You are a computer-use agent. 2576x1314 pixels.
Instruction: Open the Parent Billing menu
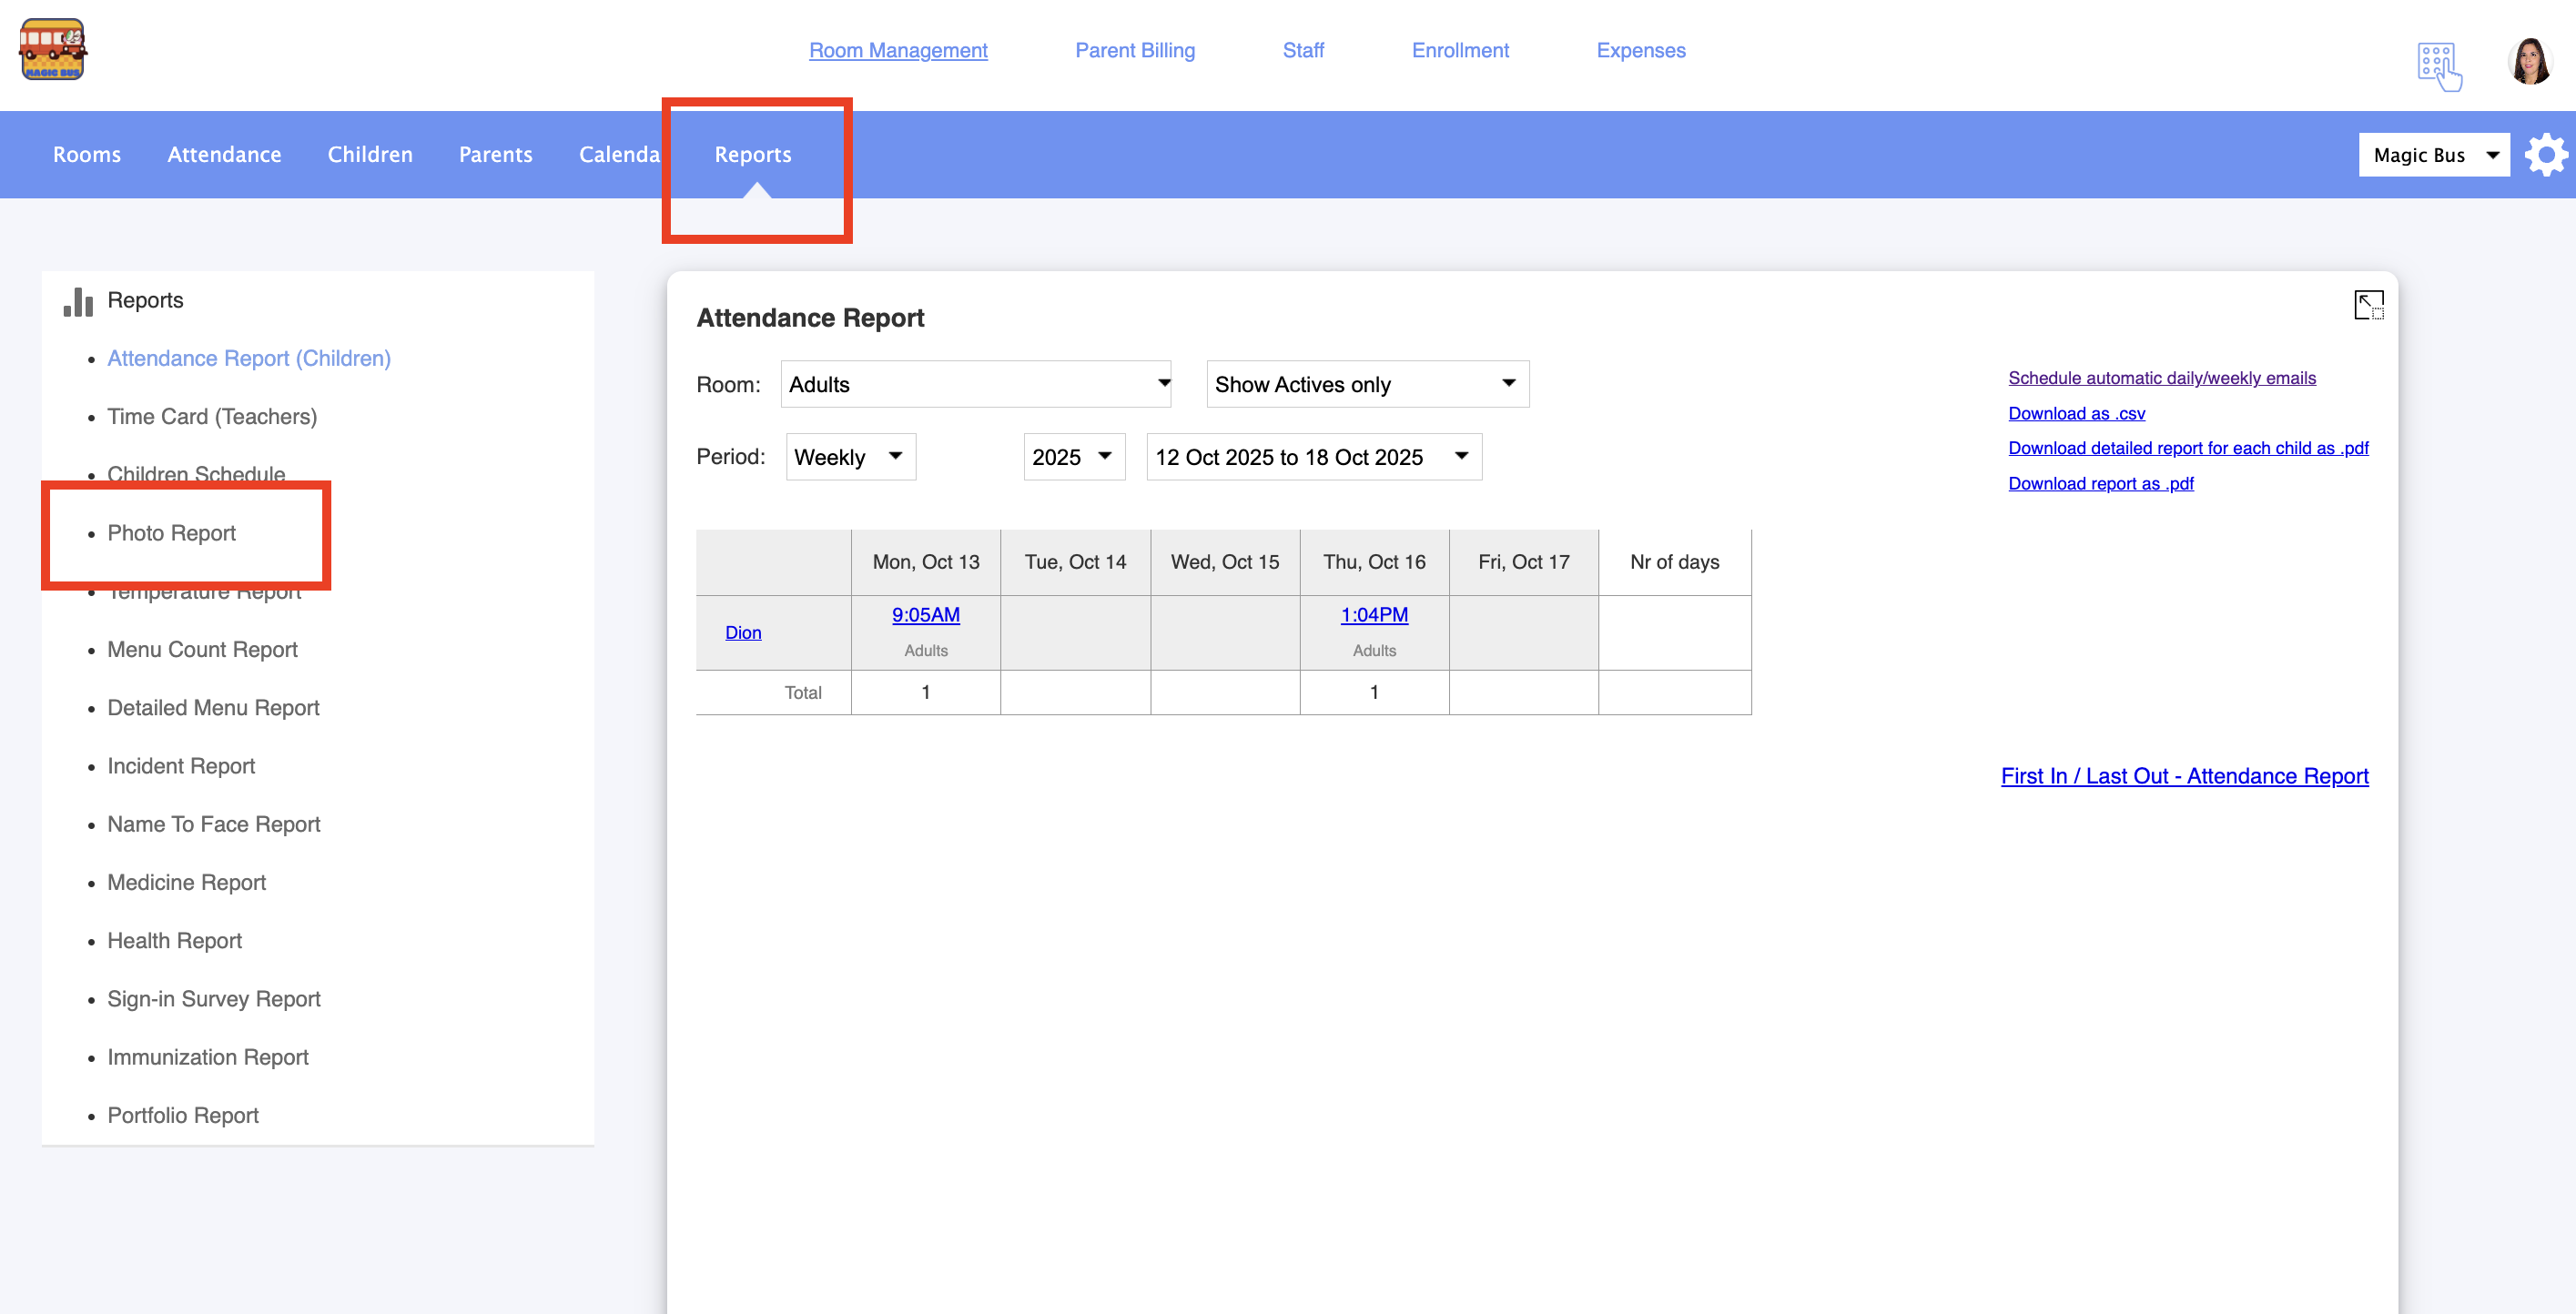point(1134,50)
